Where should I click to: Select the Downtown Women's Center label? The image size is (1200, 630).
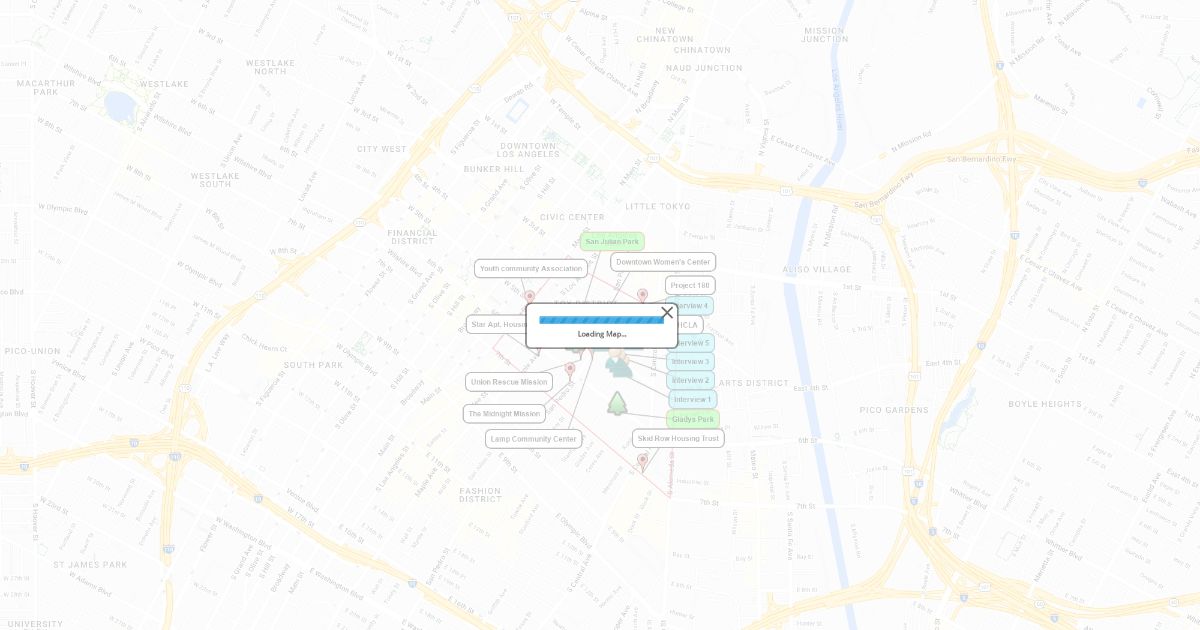point(663,262)
